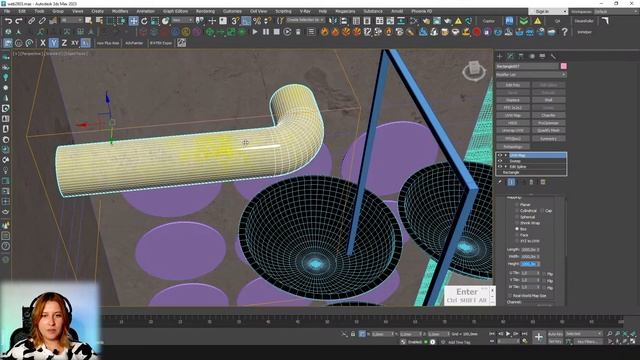Open the File menu
The height and width of the screenshot is (360, 640).
point(7,11)
